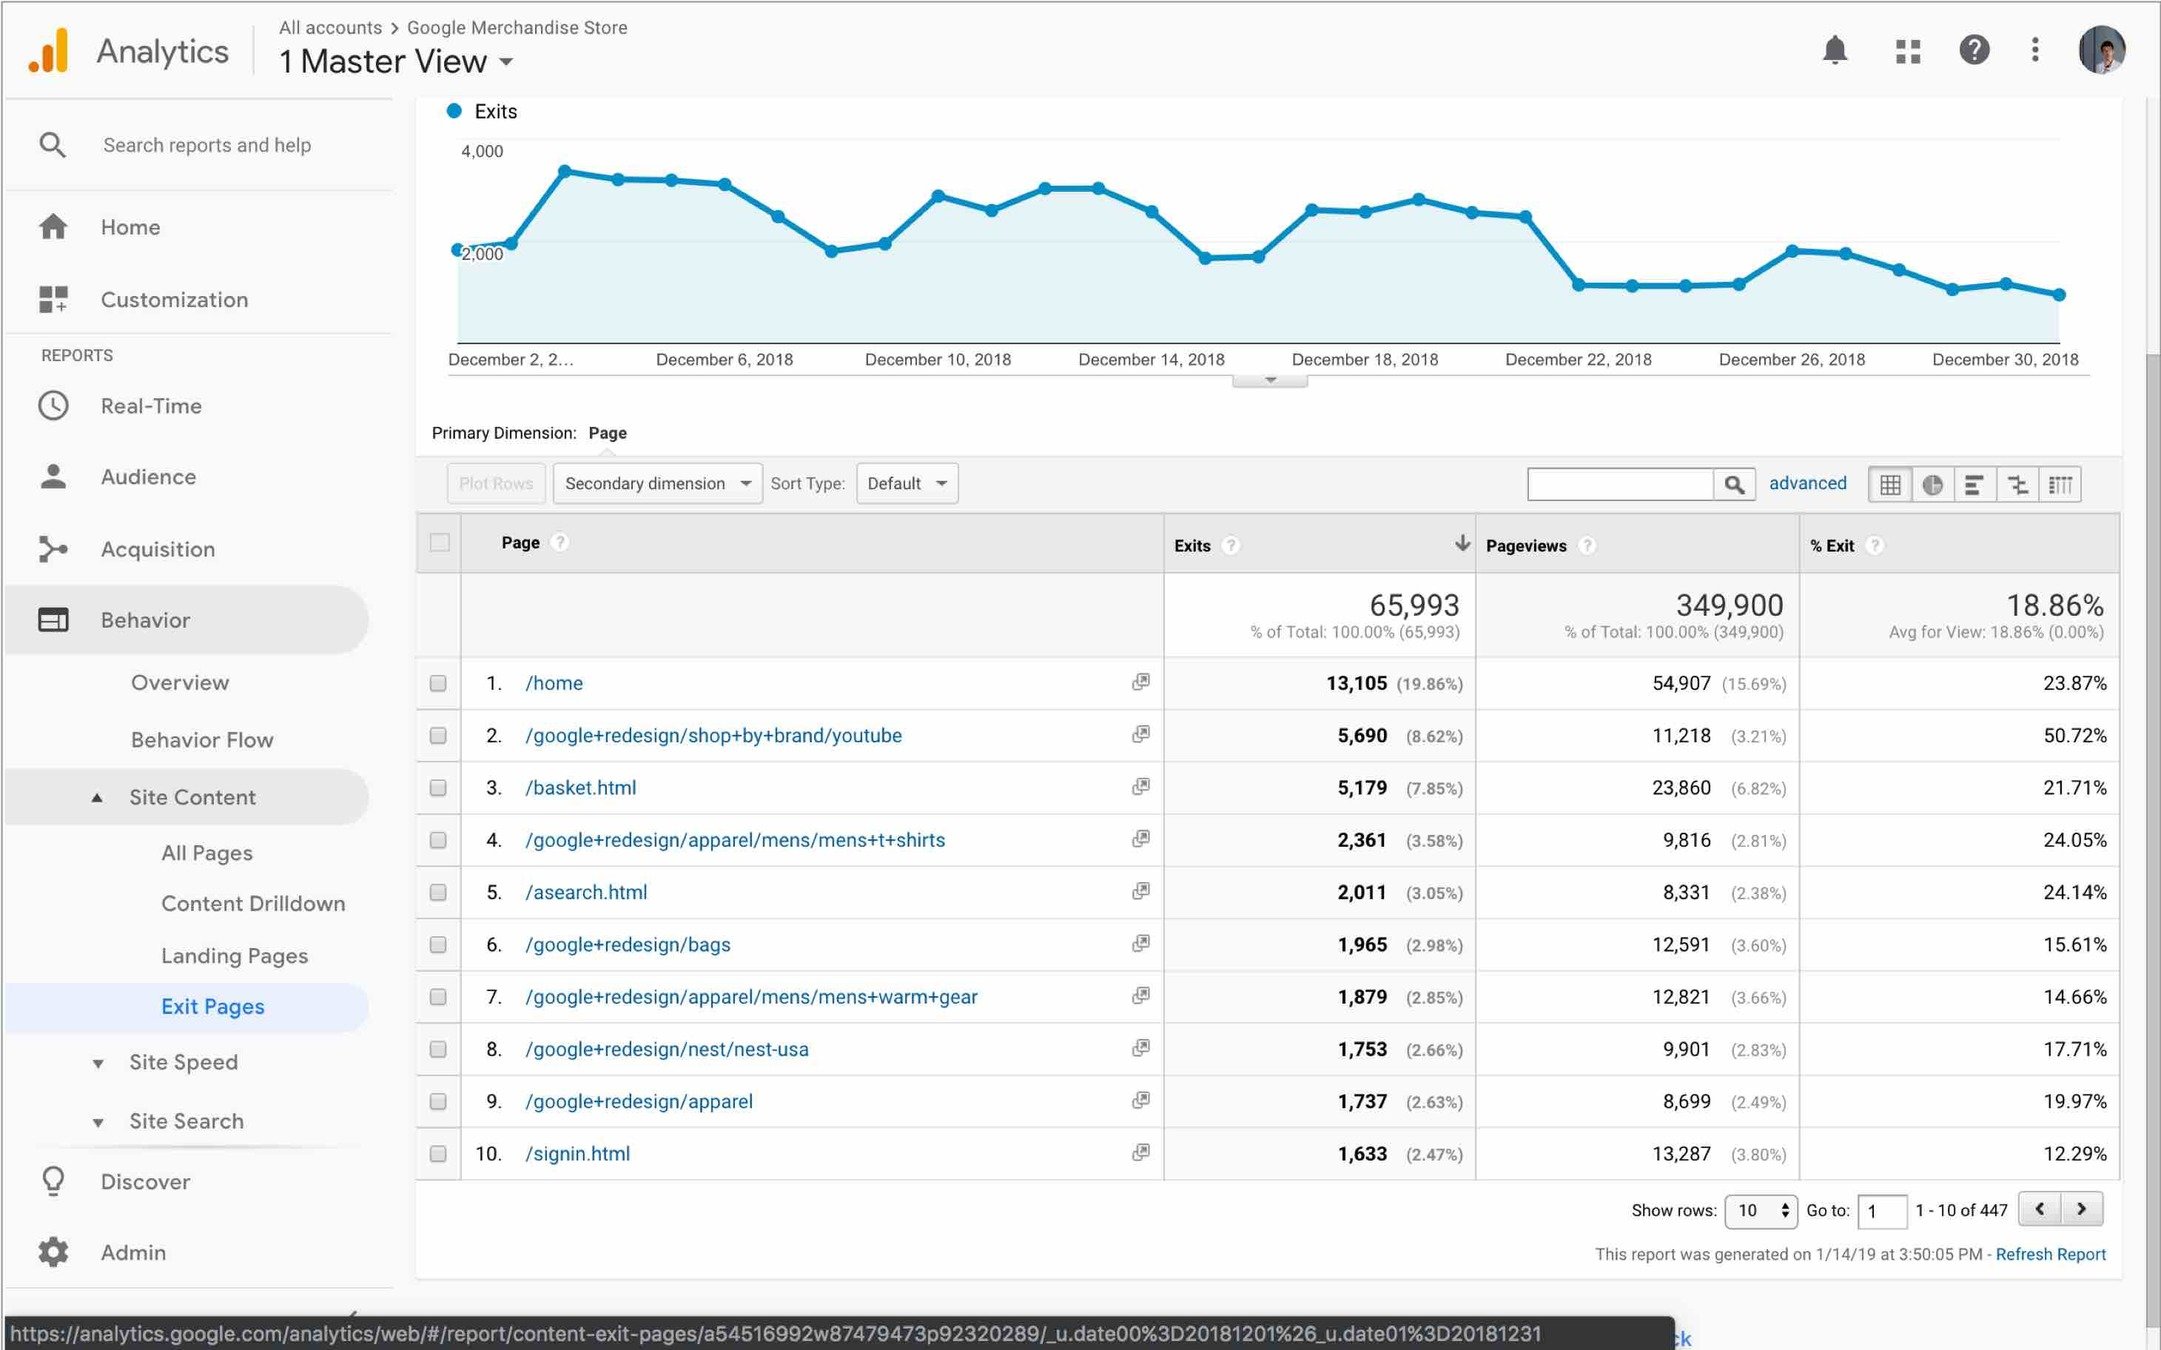Tick the /basket.html row checkbox
Screen dimensions: 2161x1350
click(x=438, y=788)
